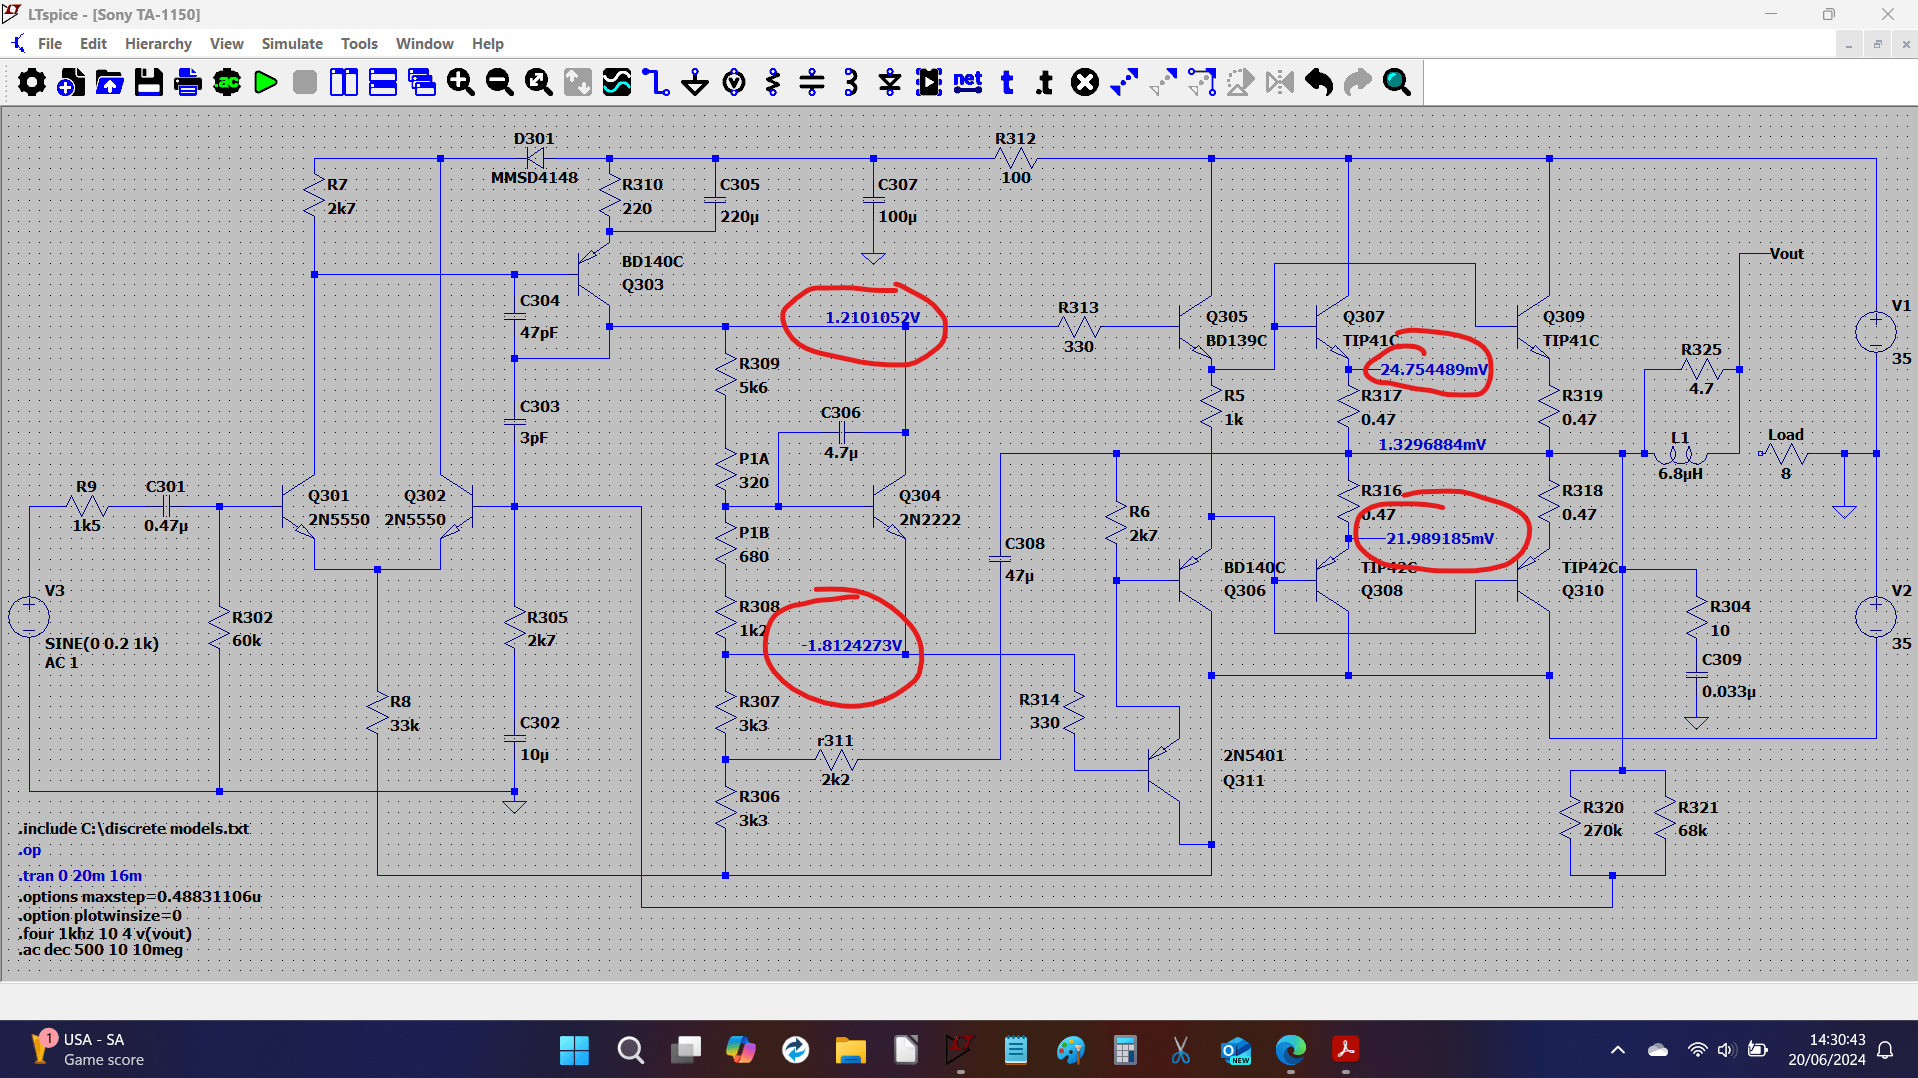Open Windows taskbar Search
The height and width of the screenshot is (1078, 1918).
pos(630,1050)
